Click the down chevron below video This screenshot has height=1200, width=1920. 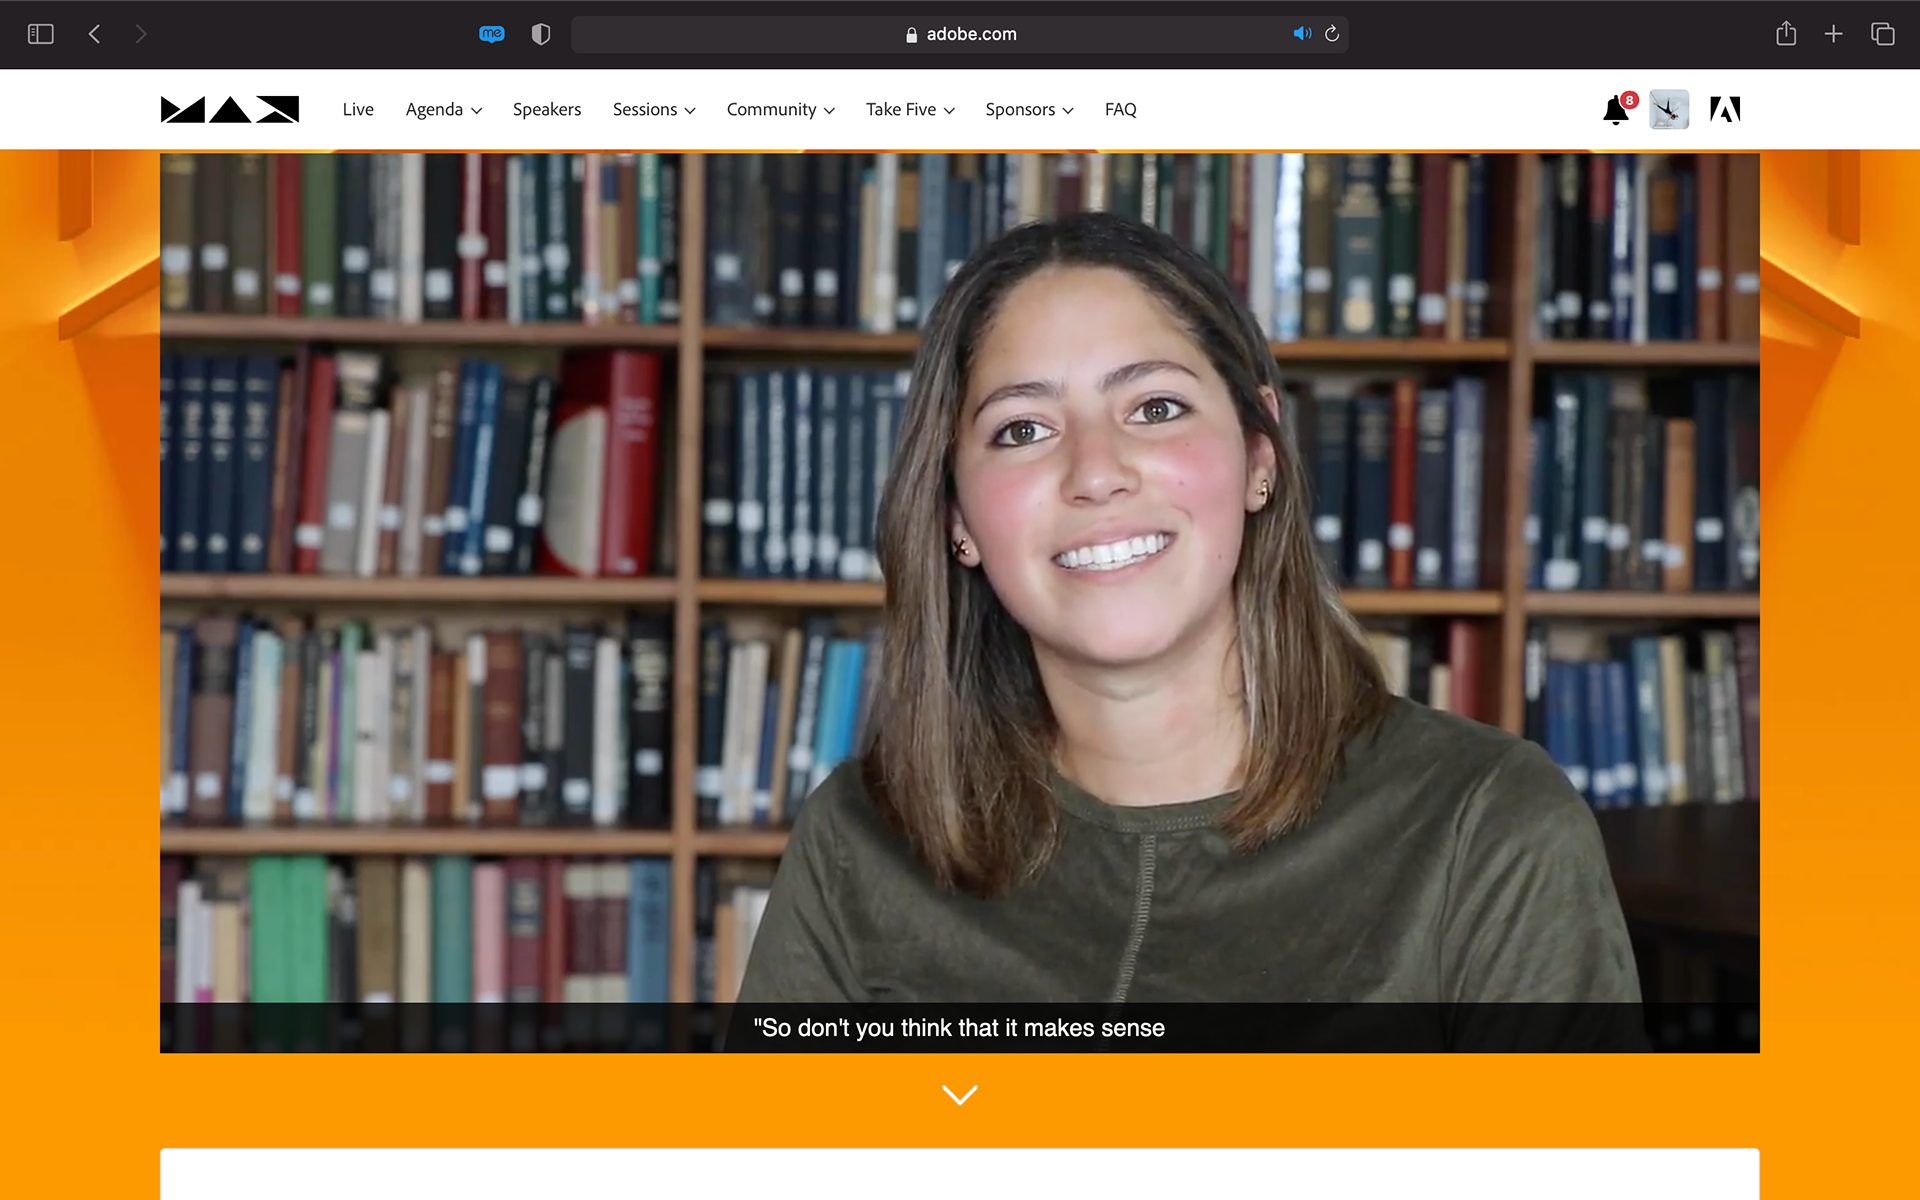tap(960, 1095)
